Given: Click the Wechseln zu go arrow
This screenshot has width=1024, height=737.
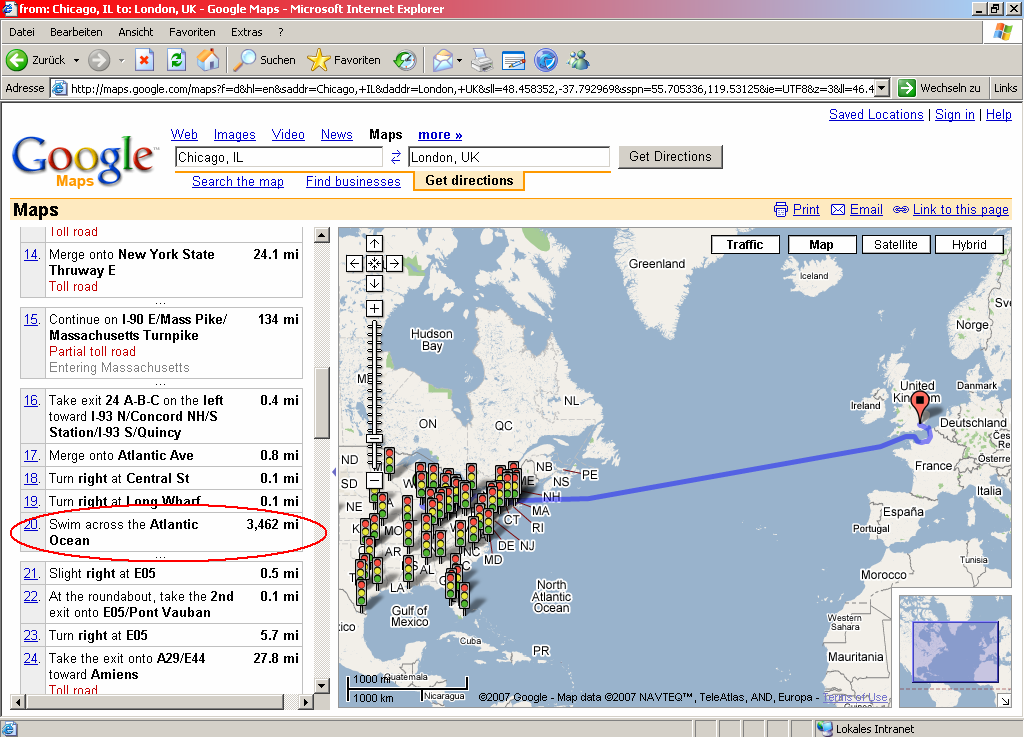Looking at the screenshot, I should pyautogui.click(x=906, y=88).
